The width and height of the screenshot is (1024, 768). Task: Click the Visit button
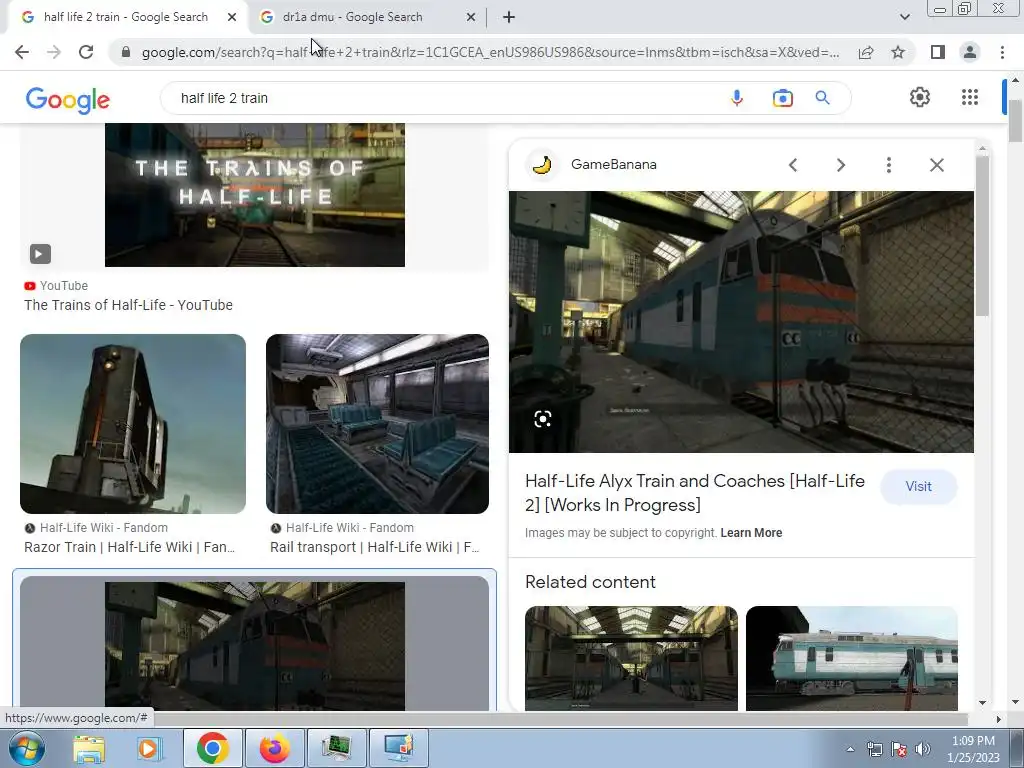coord(918,487)
